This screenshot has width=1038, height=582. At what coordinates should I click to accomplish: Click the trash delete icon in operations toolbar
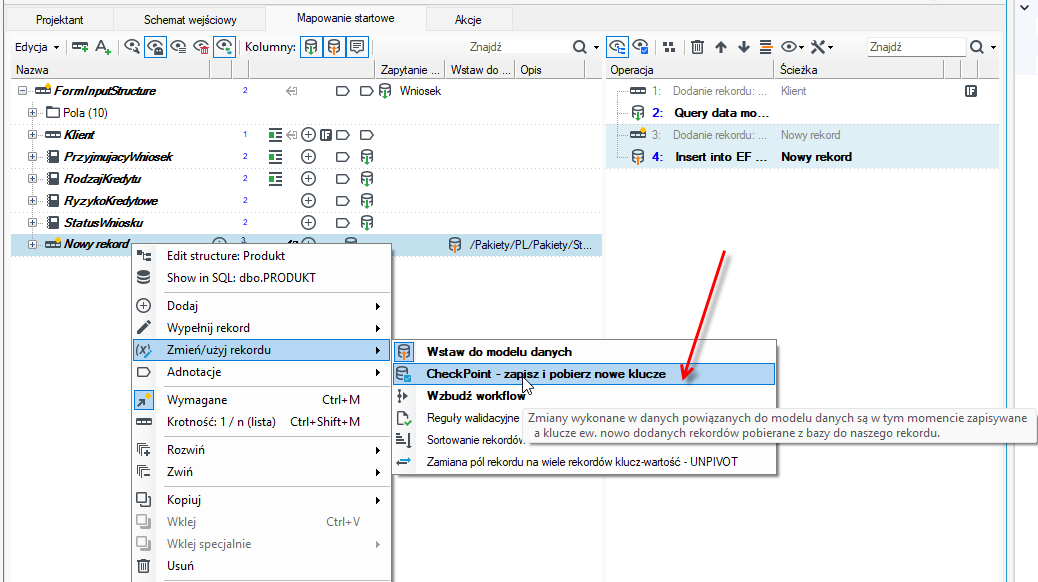[x=697, y=47]
